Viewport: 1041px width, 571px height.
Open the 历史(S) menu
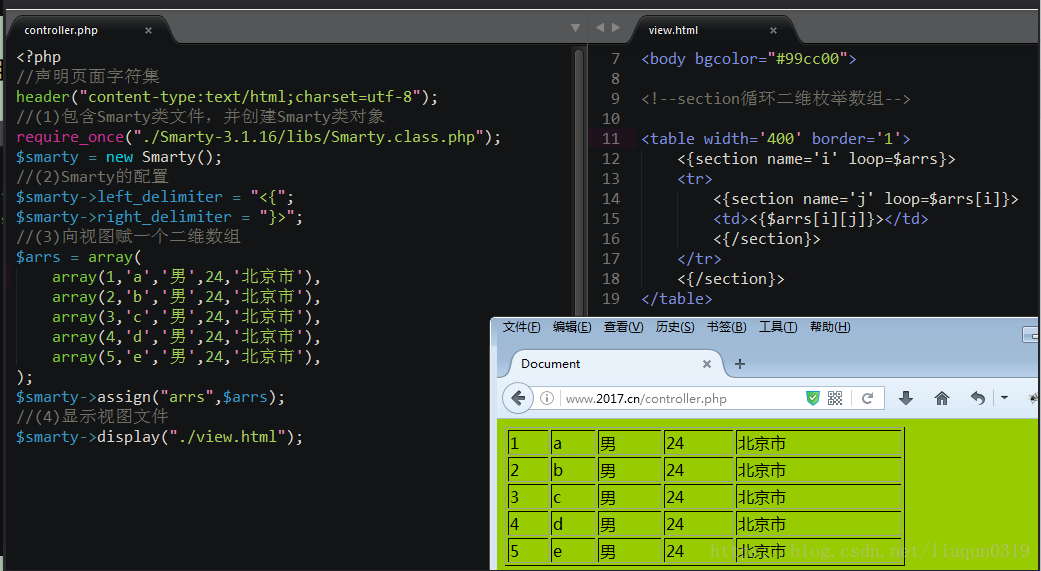coord(675,327)
